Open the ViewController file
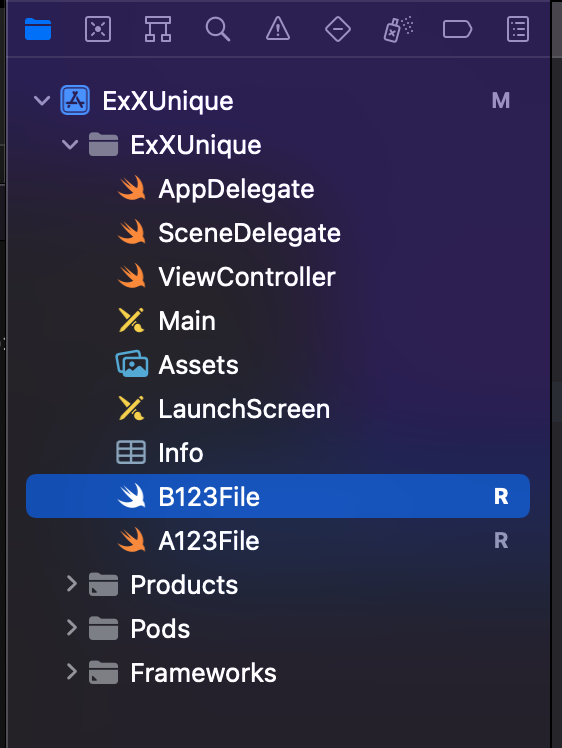The width and height of the screenshot is (562, 748). pyautogui.click(x=247, y=277)
